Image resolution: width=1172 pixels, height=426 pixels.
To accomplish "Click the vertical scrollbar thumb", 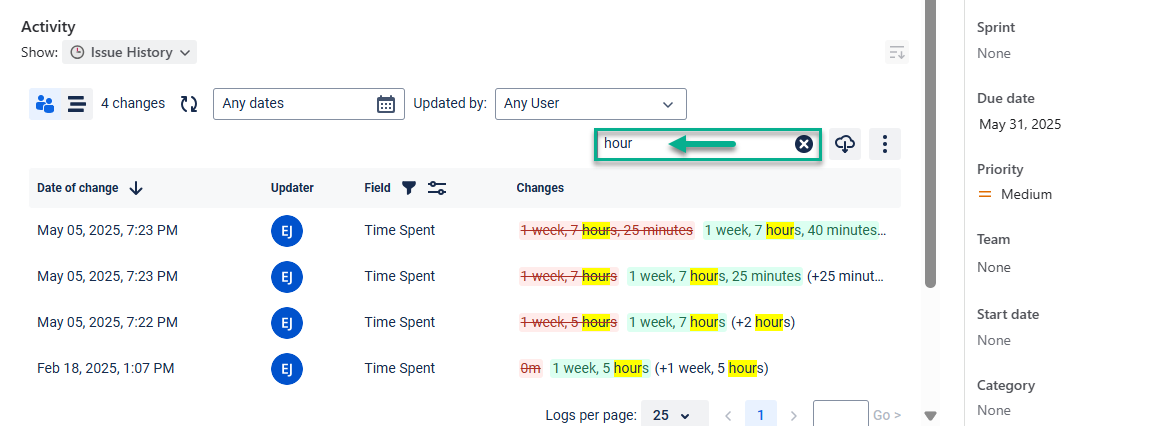I will (930, 150).
